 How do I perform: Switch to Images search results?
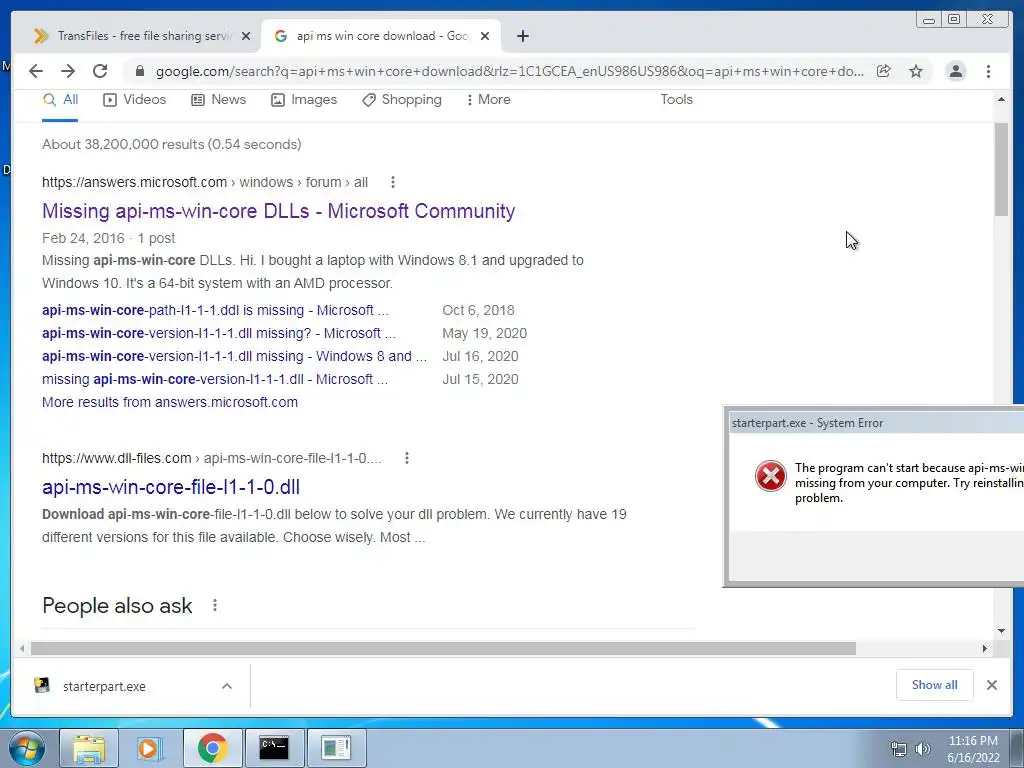coord(304,100)
